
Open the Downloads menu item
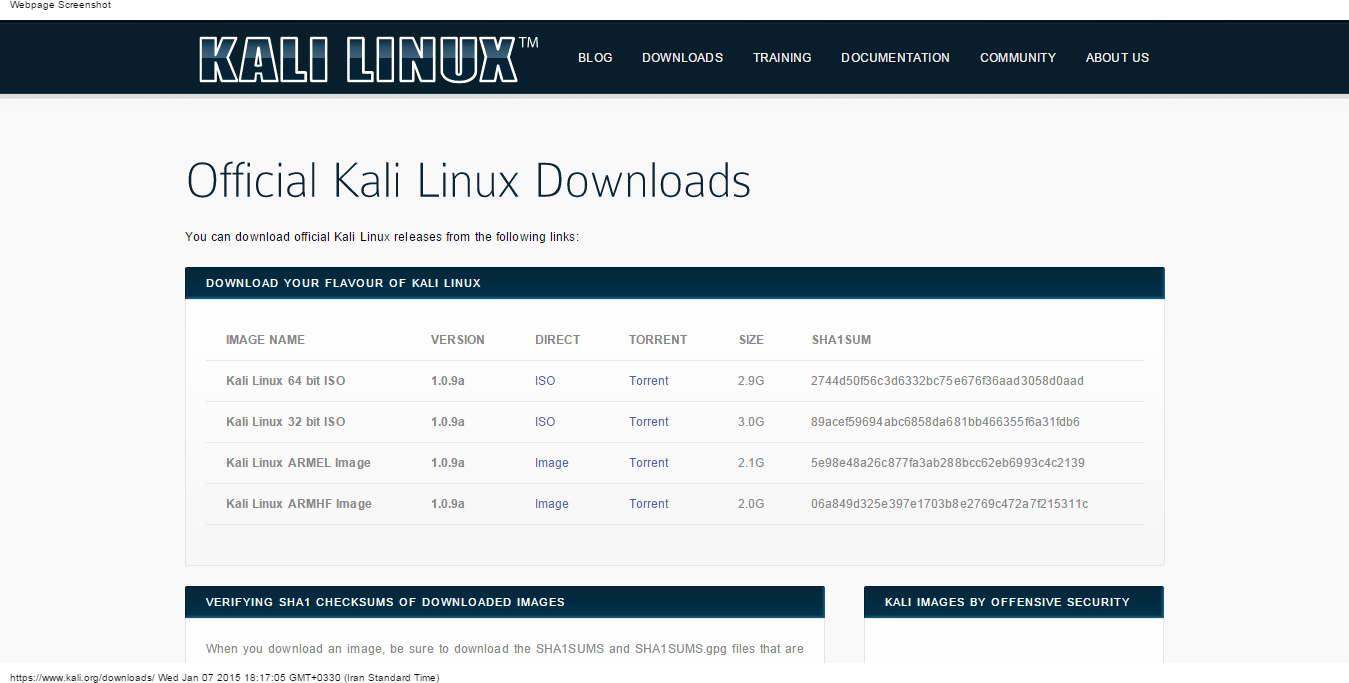pos(682,58)
